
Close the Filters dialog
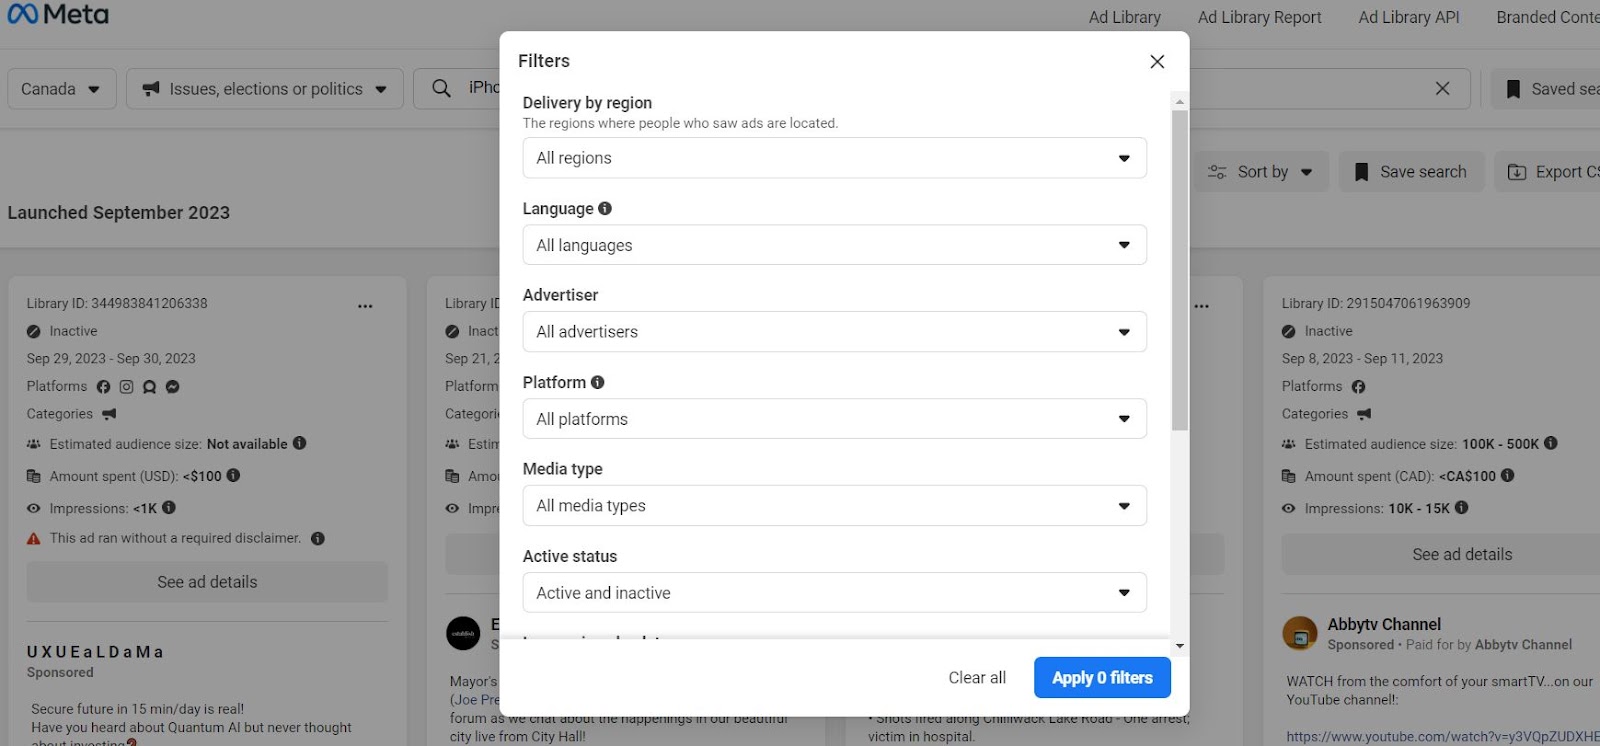click(x=1157, y=62)
